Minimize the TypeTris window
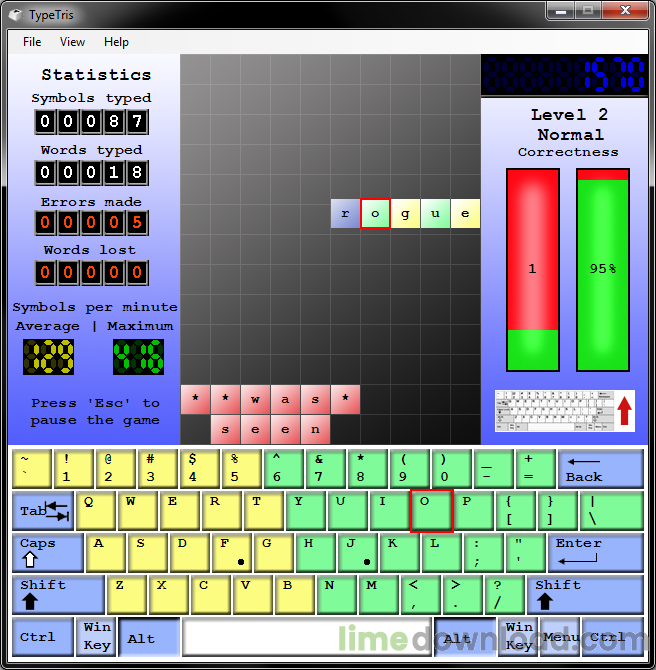This screenshot has height=670, width=656. click(x=561, y=11)
